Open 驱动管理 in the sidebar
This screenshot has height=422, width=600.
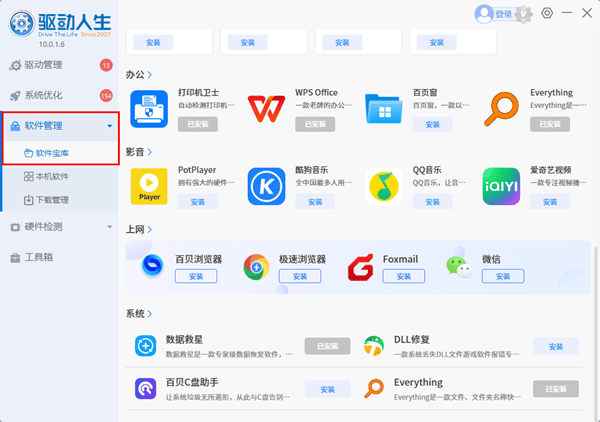coord(59,65)
